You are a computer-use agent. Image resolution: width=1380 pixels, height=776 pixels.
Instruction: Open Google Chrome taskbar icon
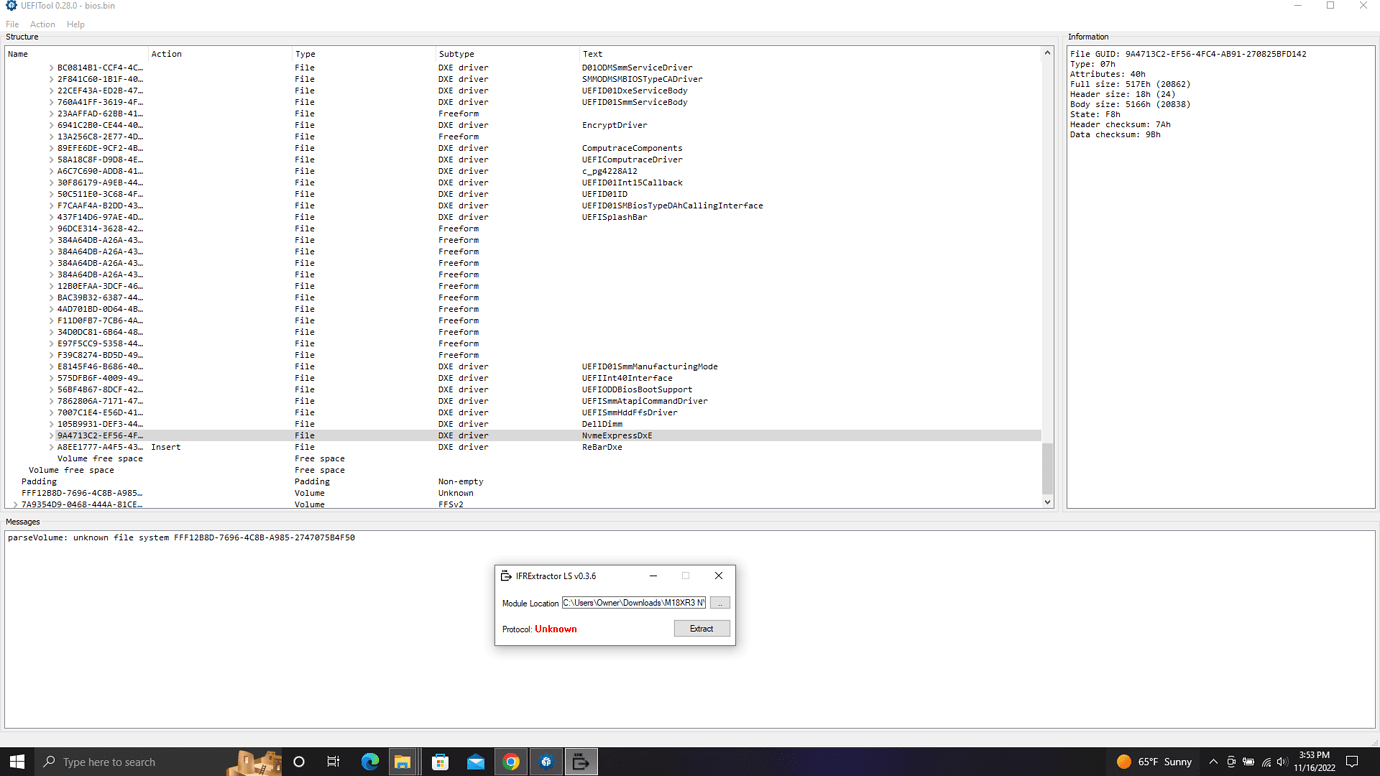coord(511,762)
